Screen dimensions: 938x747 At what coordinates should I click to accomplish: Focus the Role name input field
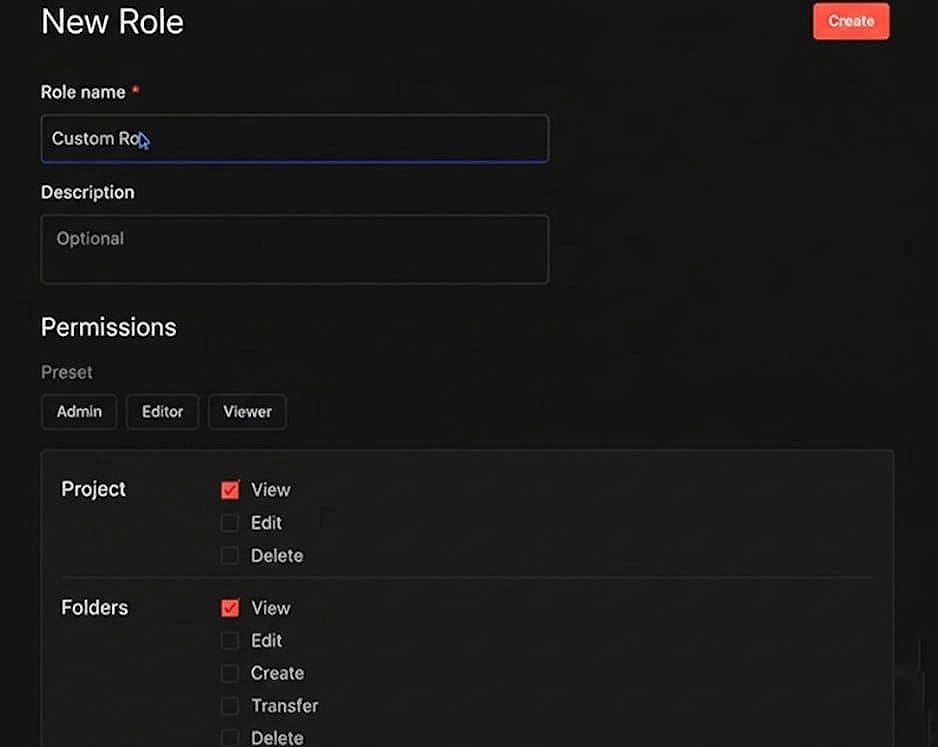point(294,139)
